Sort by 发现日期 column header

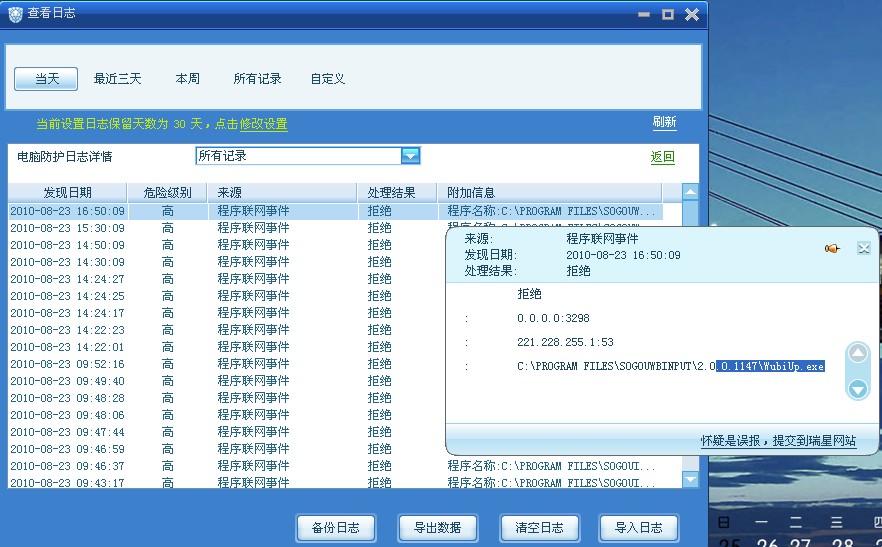(68, 192)
